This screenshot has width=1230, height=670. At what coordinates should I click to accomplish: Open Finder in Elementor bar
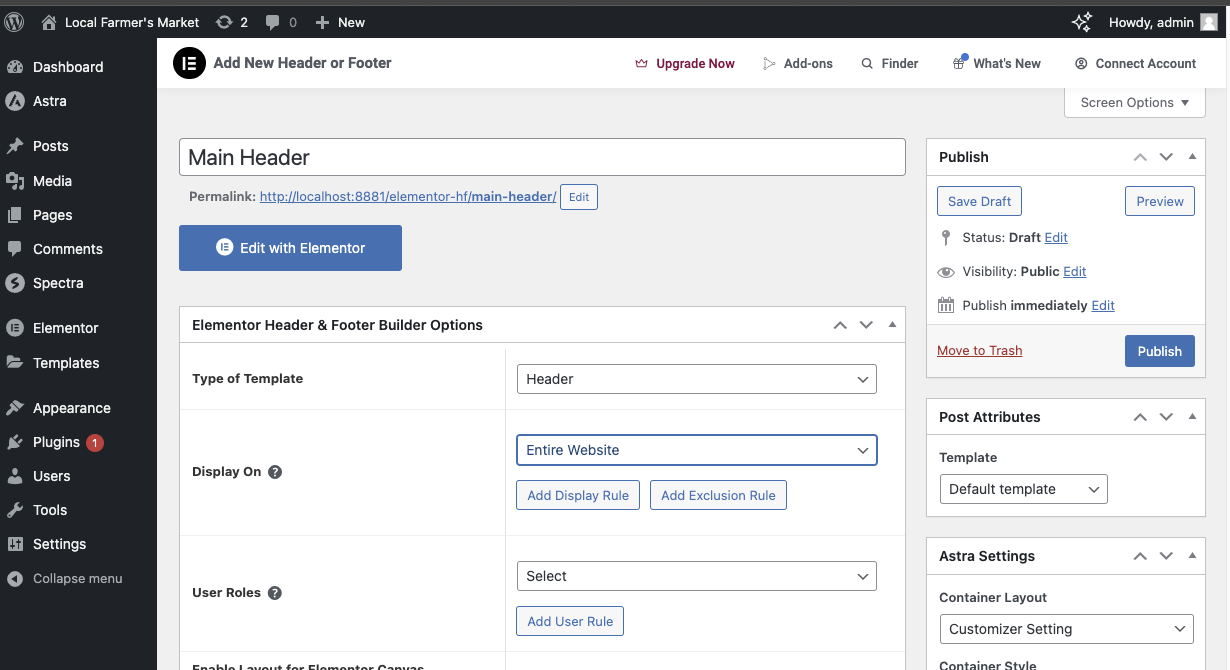pyautogui.click(x=890, y=63)
